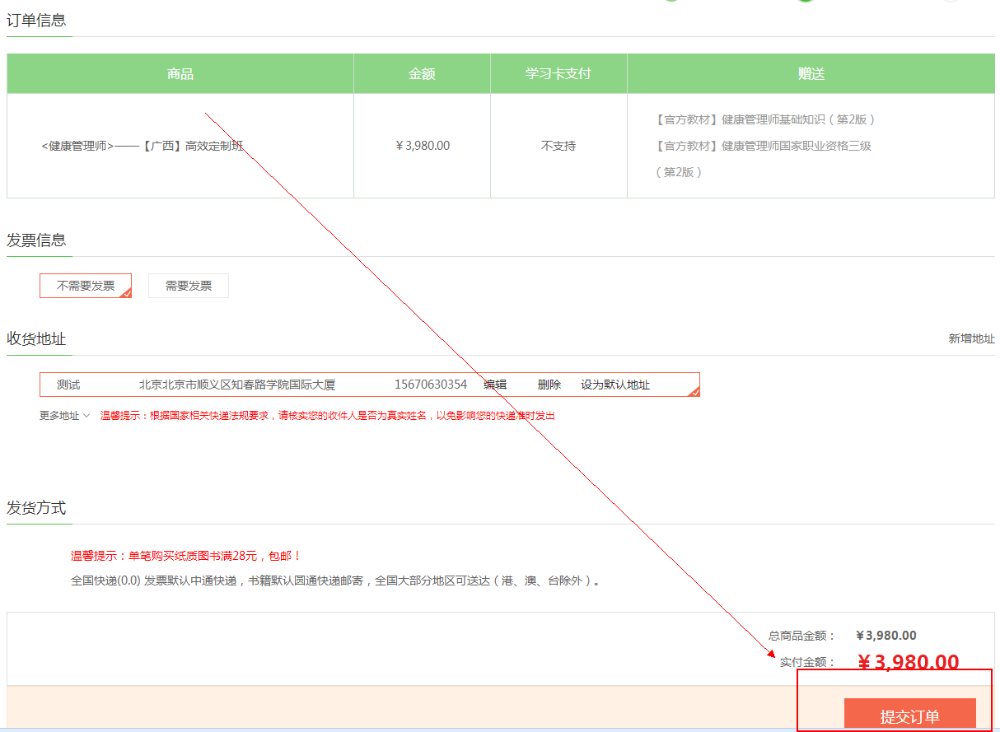Click the selected corner mark on address row
The width and height of the screenshot is (1000, 732).
click(694, 392)
